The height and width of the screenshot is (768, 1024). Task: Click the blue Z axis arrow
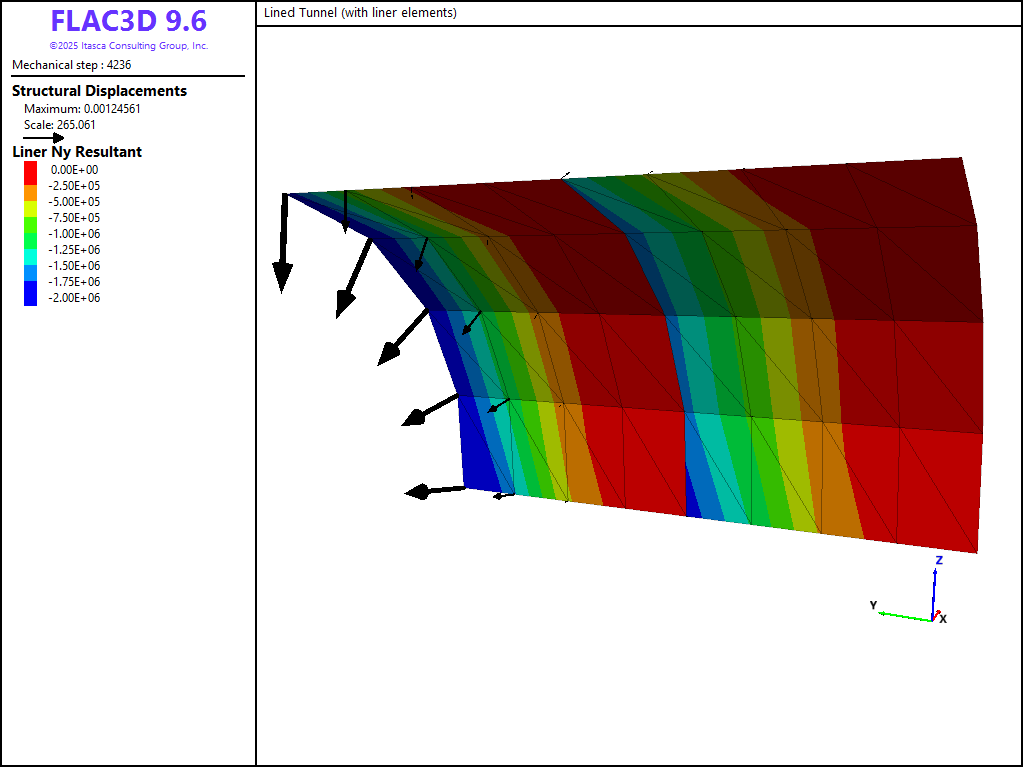(937, 588)
